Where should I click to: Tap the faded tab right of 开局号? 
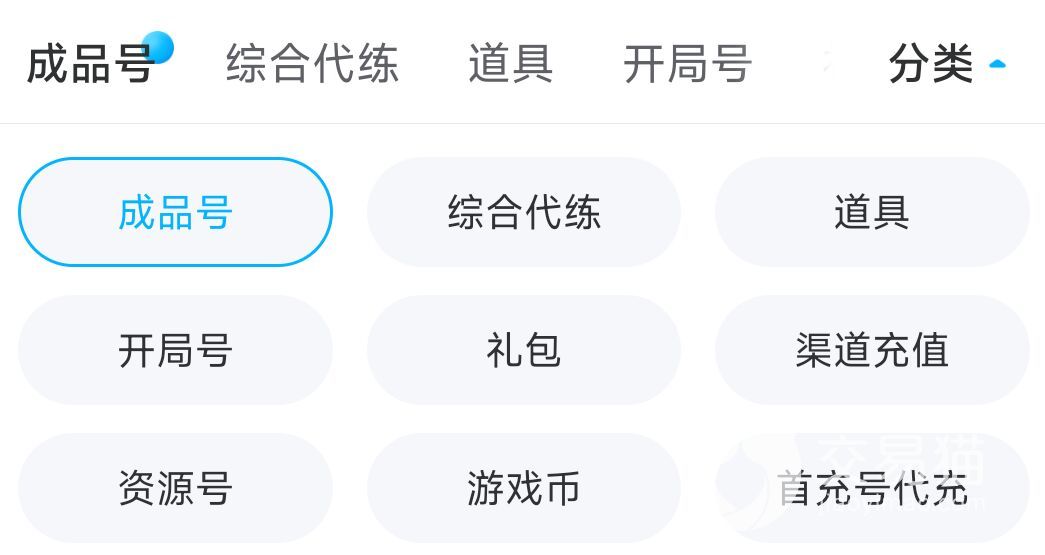click(x=826, y=65)
